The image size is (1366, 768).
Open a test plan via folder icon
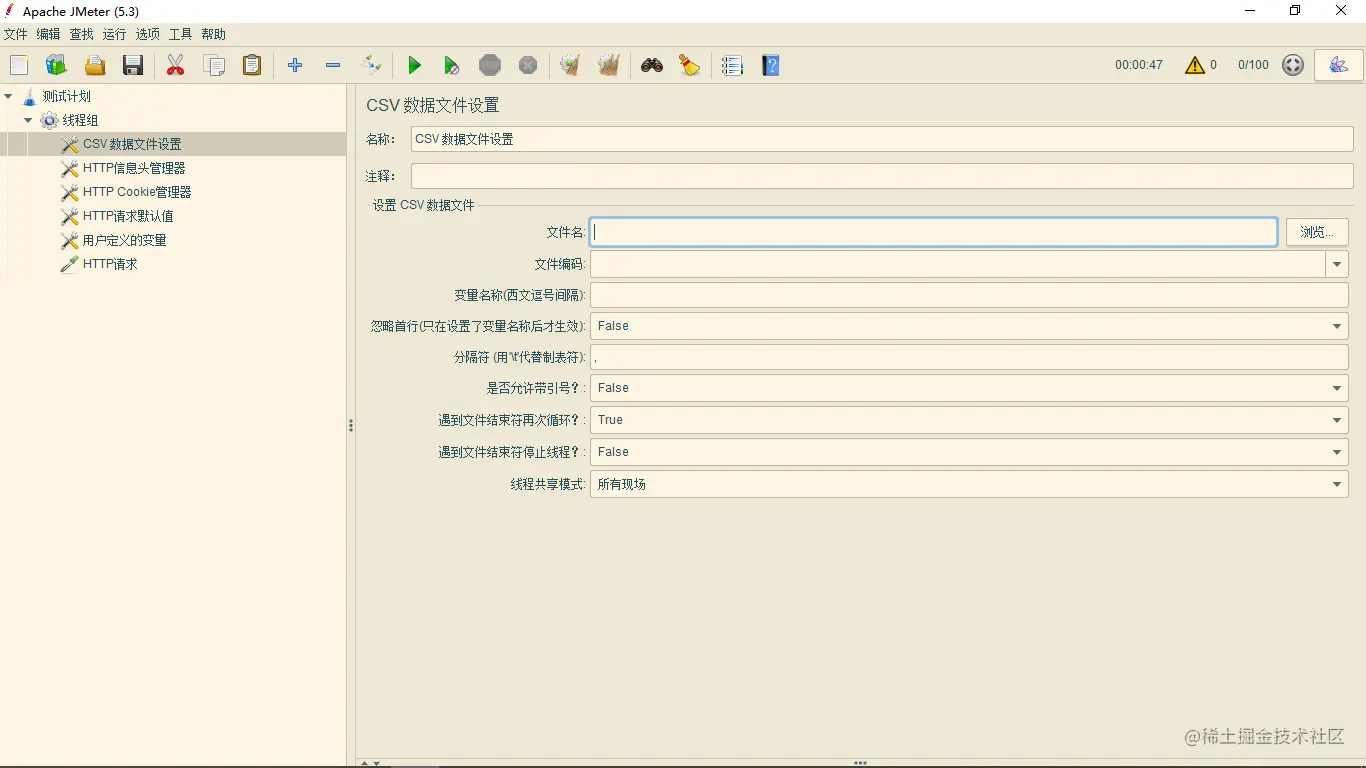(x=95, y=65)
